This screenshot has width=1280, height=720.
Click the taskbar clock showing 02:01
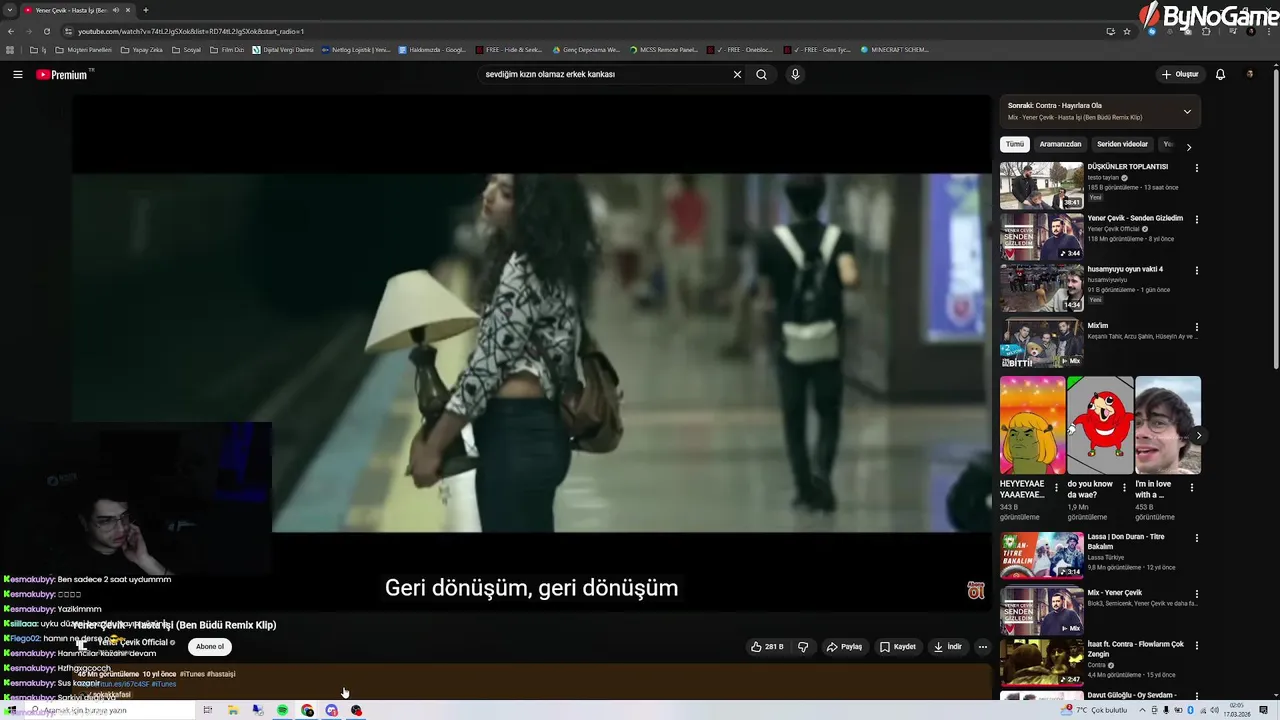click(1237, 710)
